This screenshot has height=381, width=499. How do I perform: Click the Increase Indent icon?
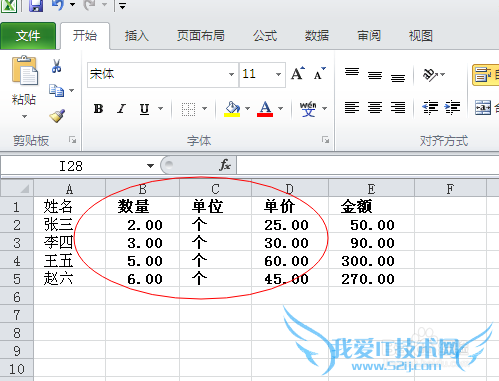pos(452,108)
